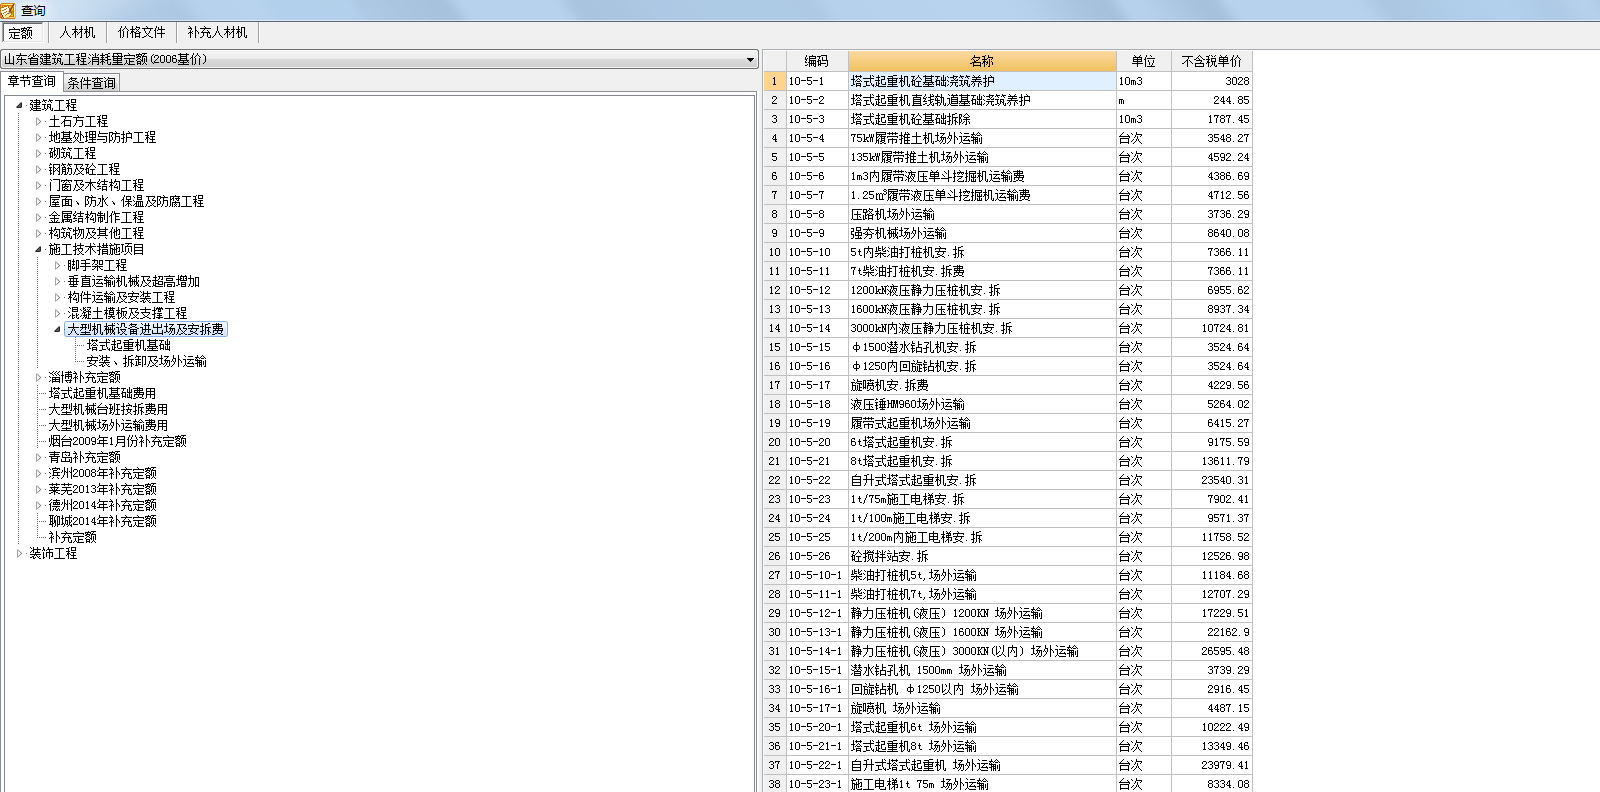Select 滨州2008年补充定额 tree item
Viewport: 1600px width, 792px height.
point(102,473)
